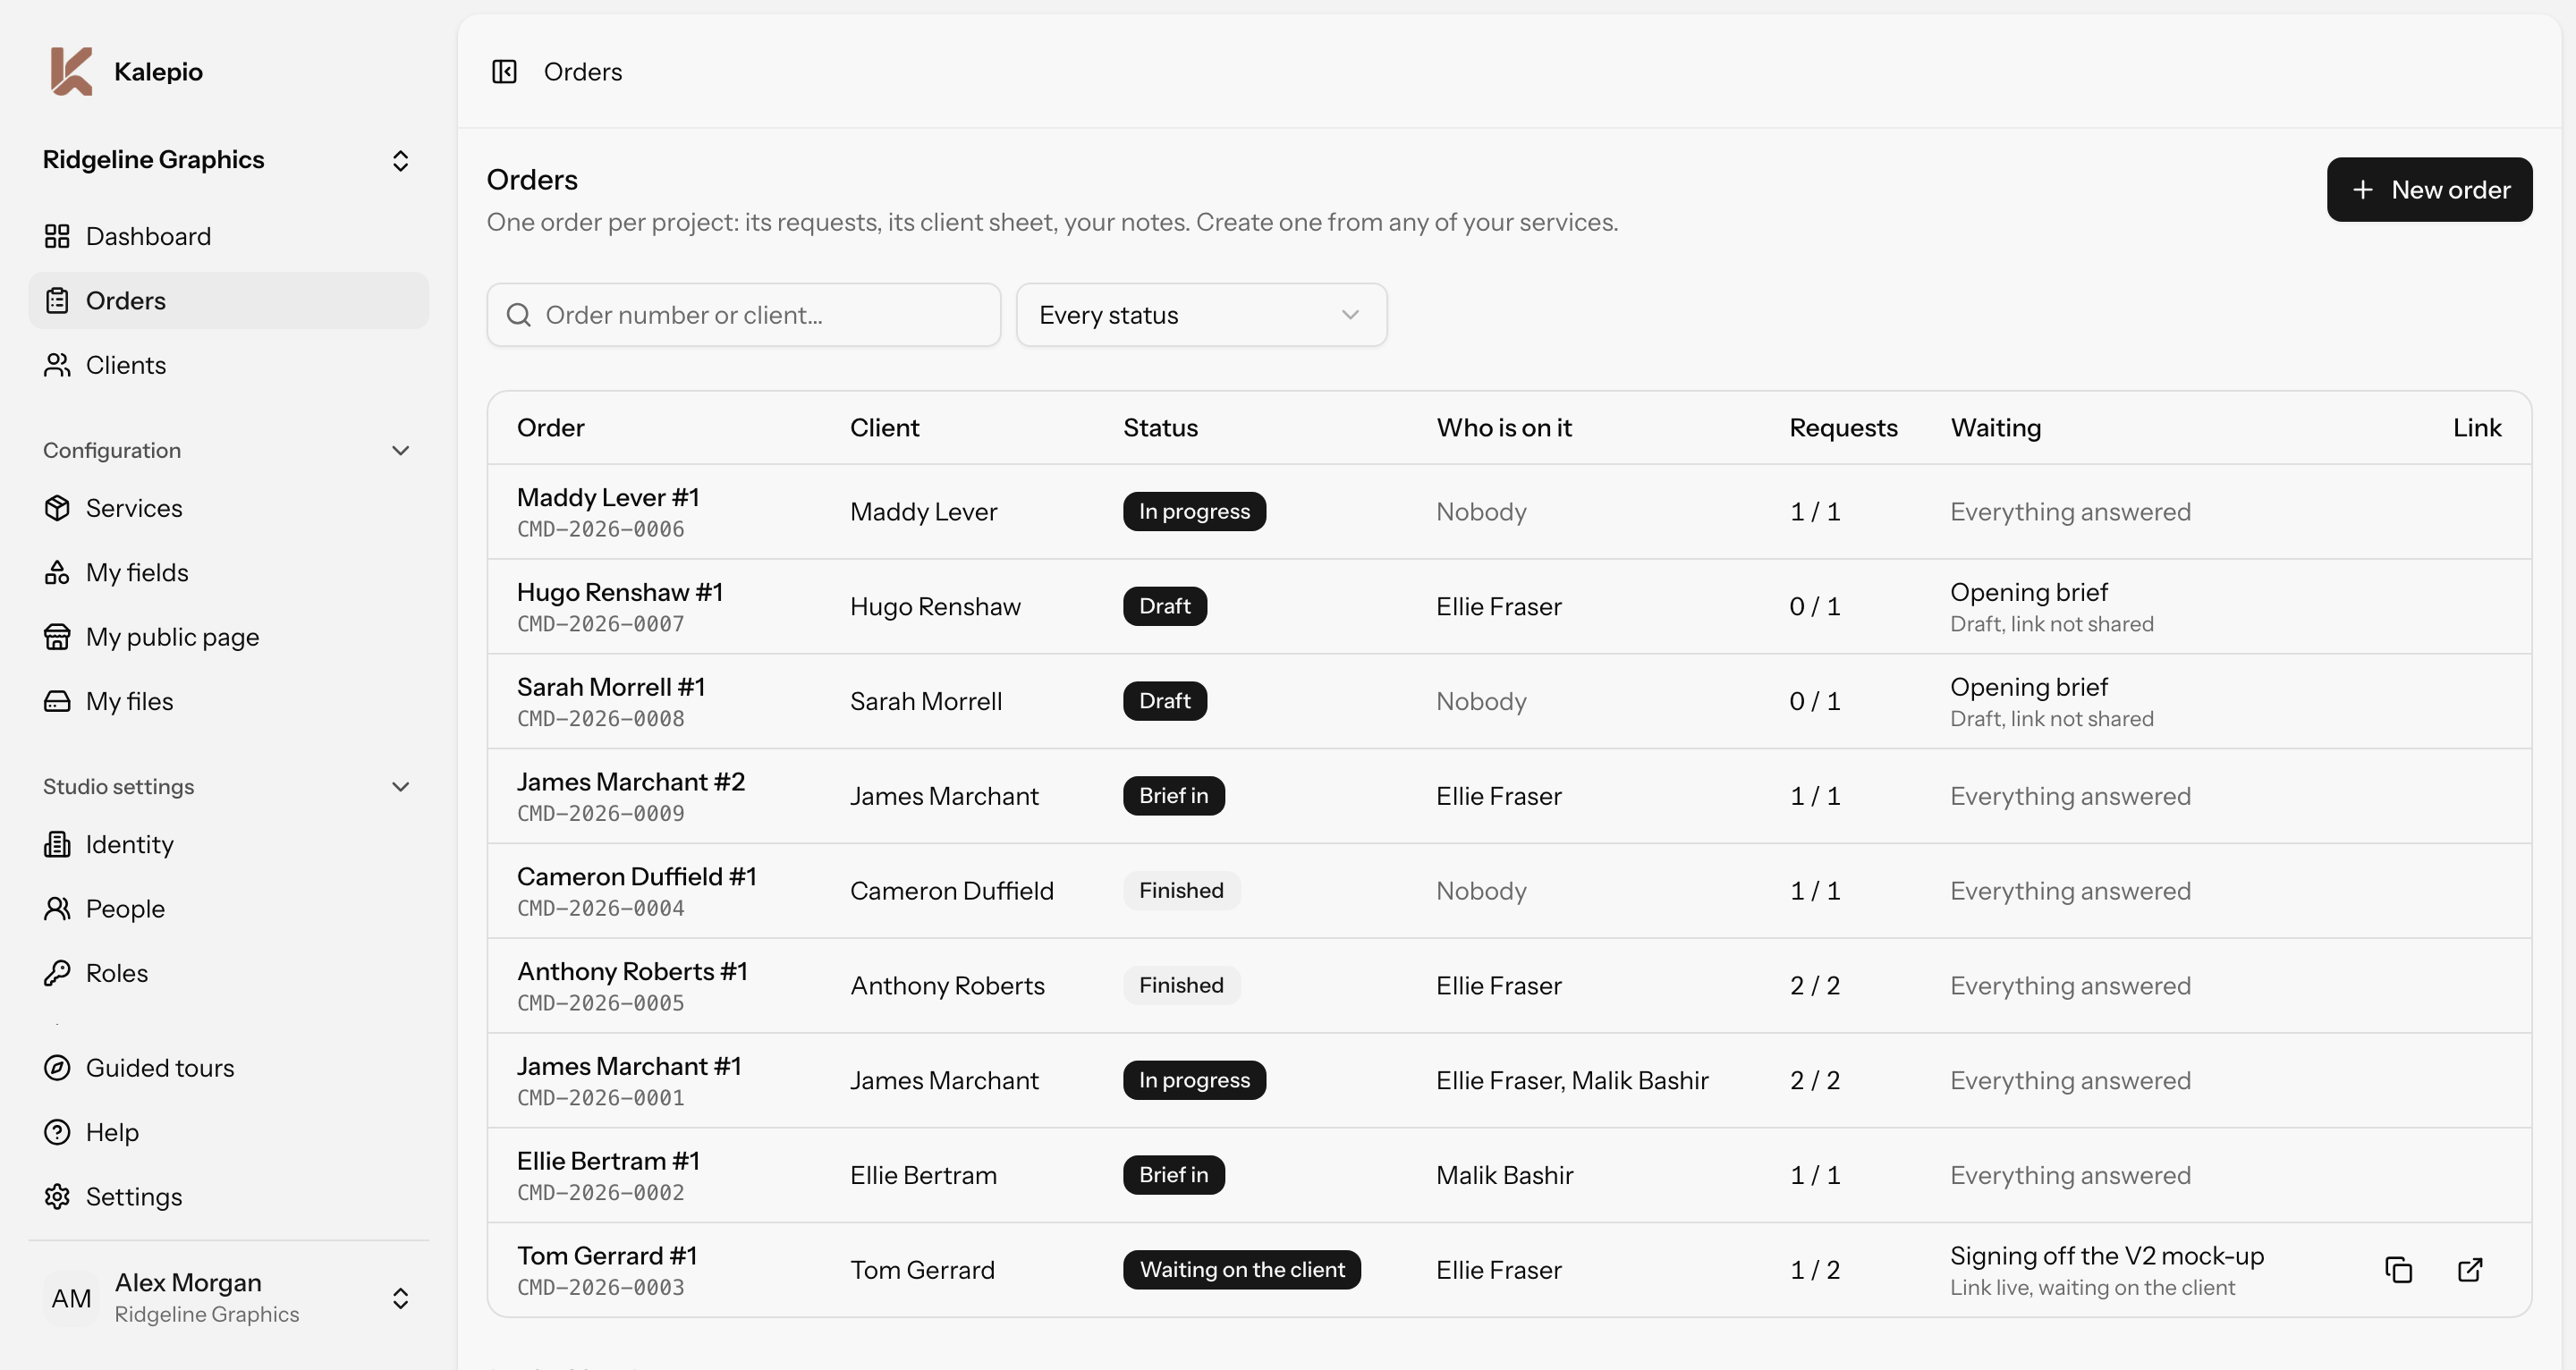Click the Kalepio logo icon

71,72
